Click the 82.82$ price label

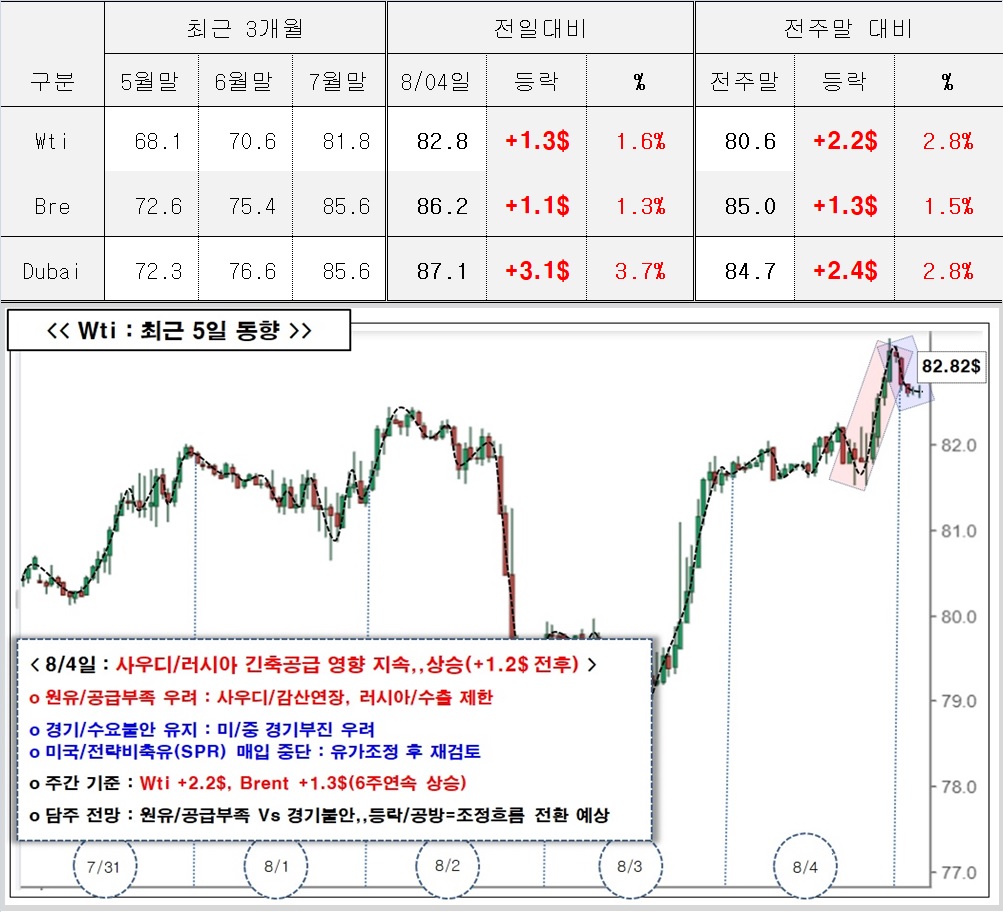951,366
